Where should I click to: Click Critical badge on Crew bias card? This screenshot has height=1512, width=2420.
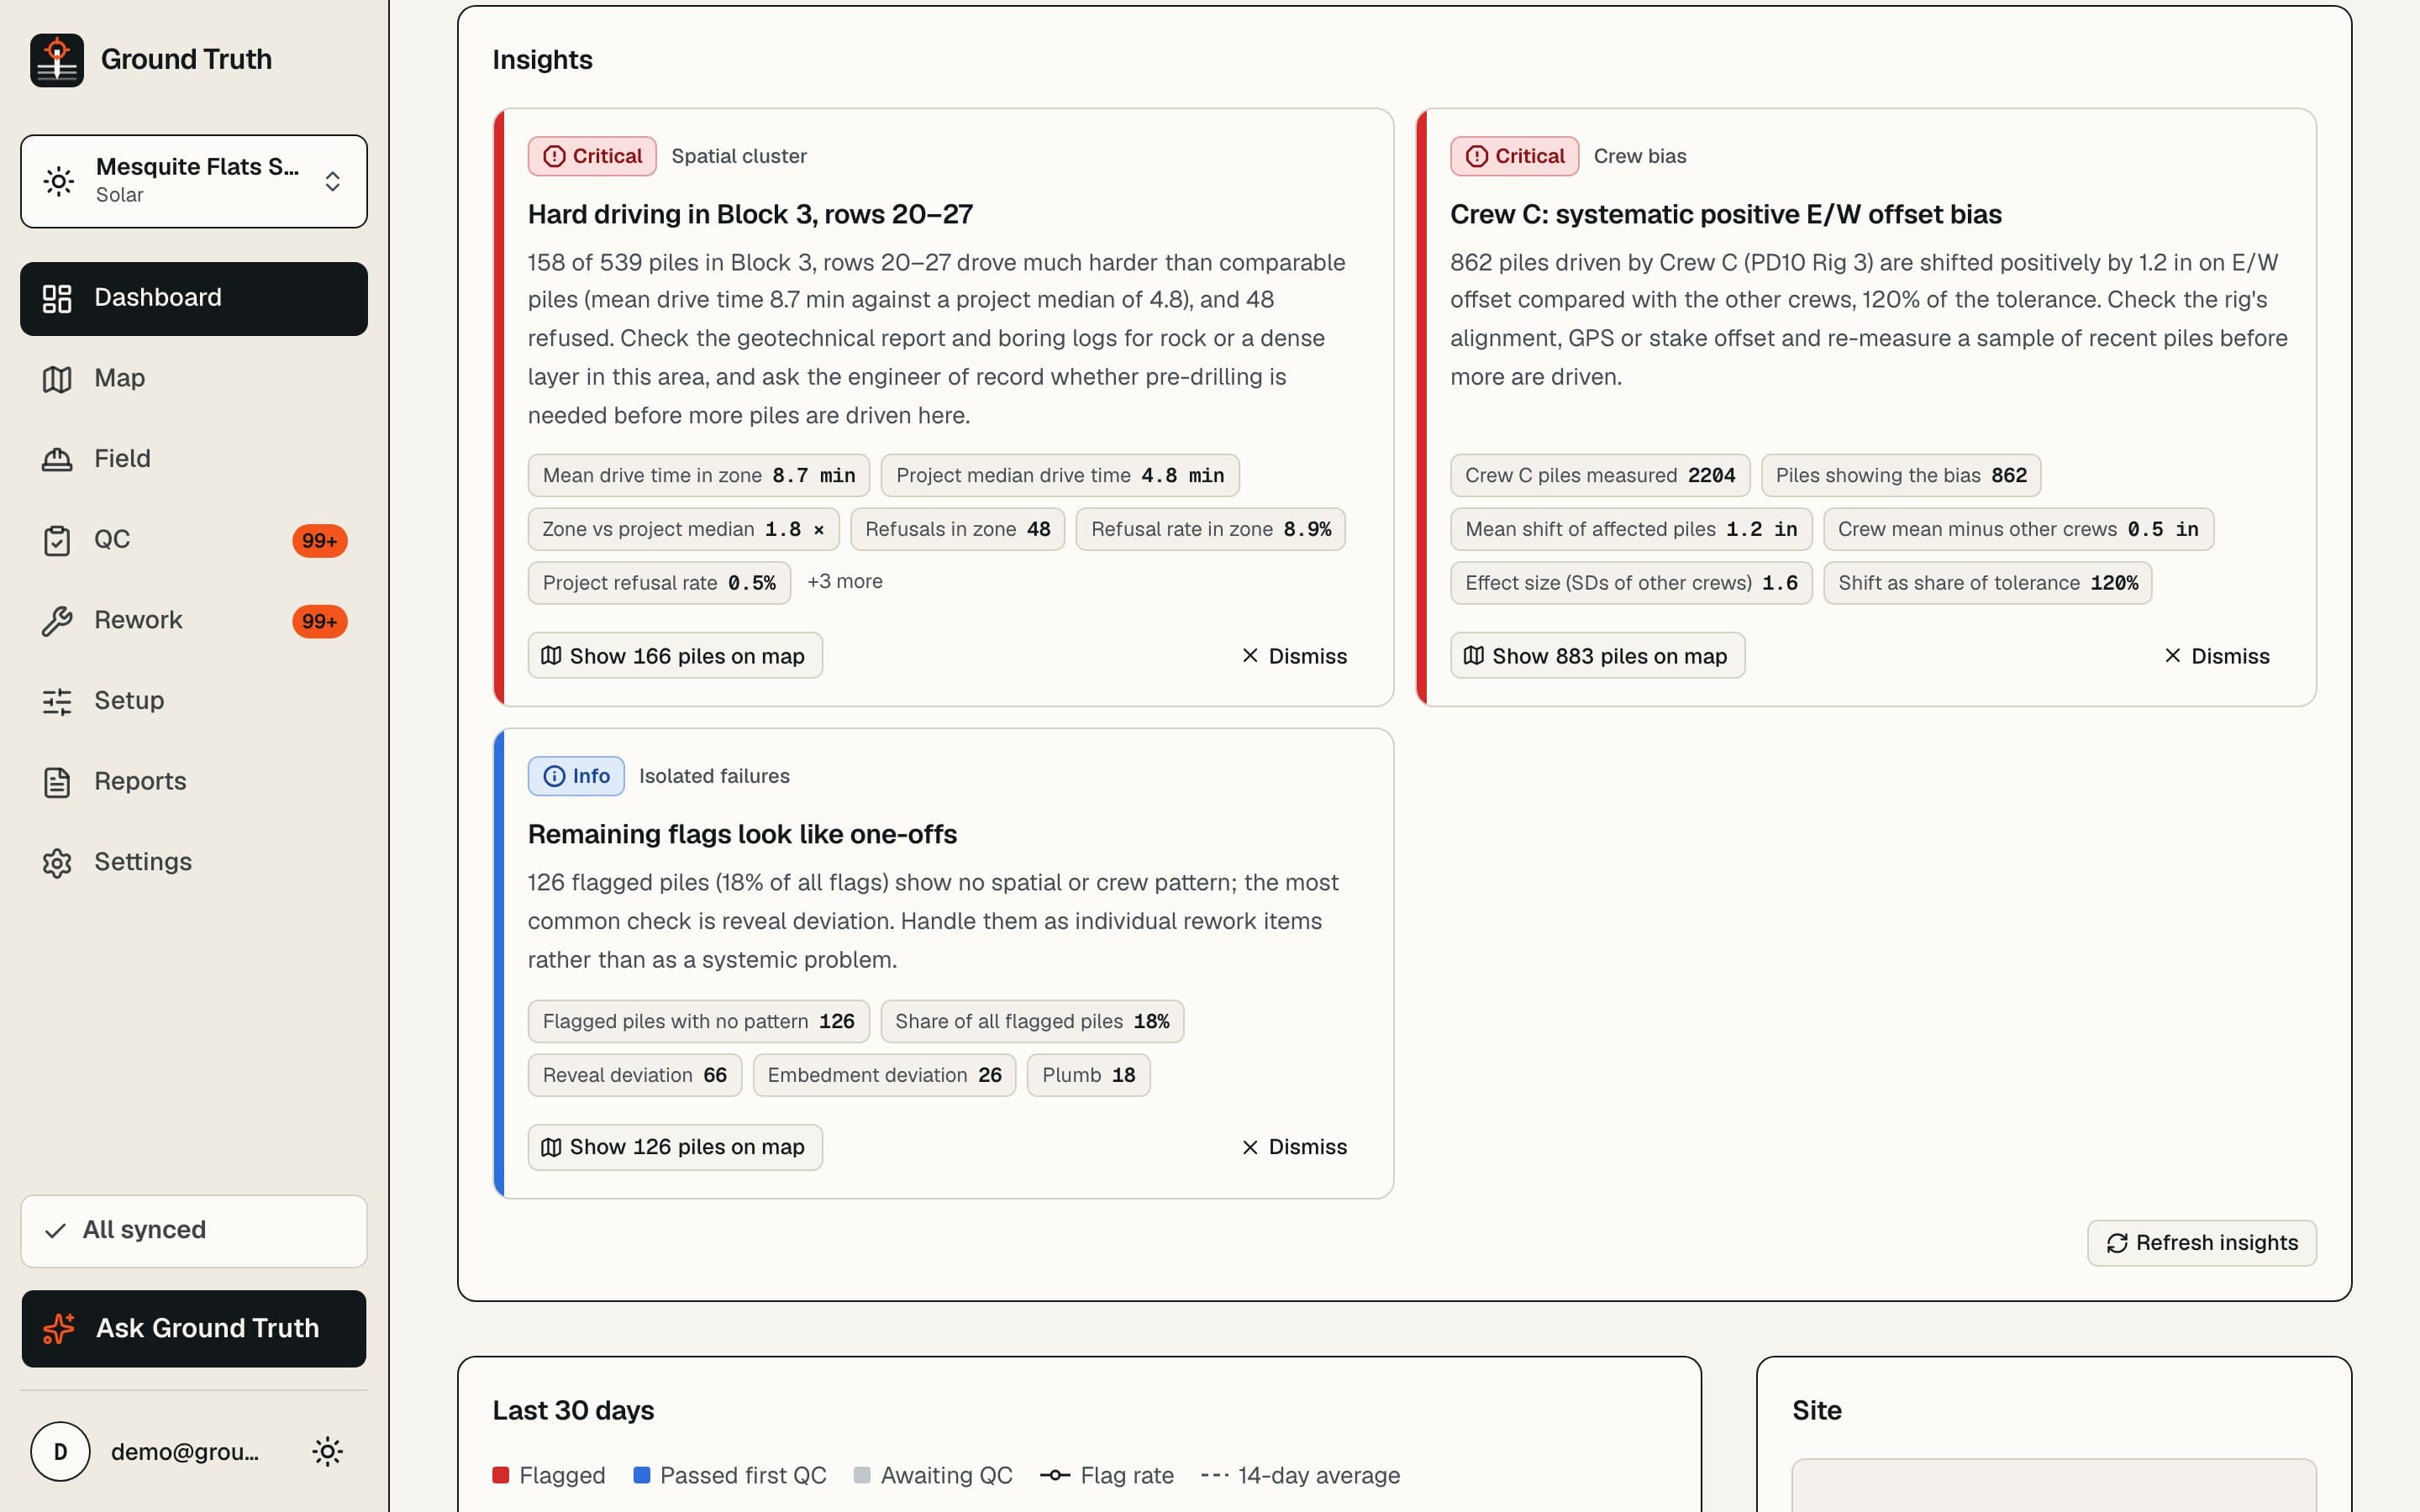(x=1514, y=156)
